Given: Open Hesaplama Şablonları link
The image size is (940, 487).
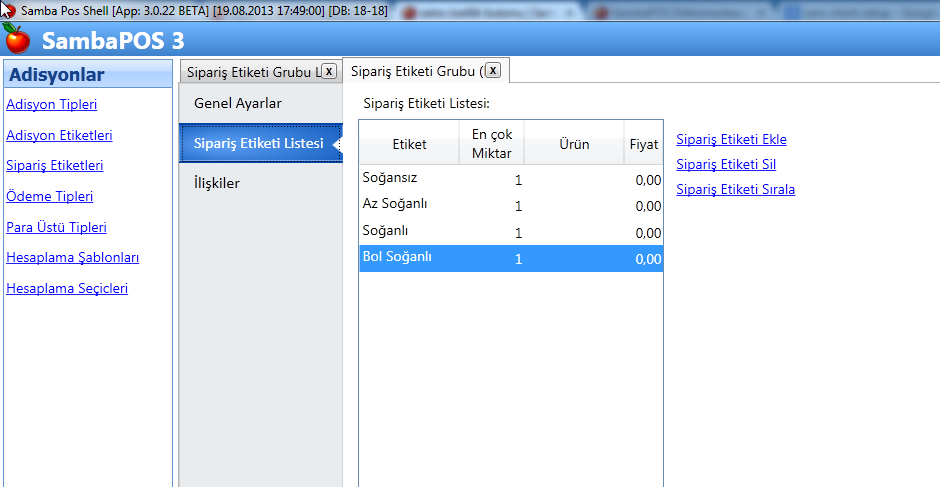Looking at the screenshot, I should 72,258.
